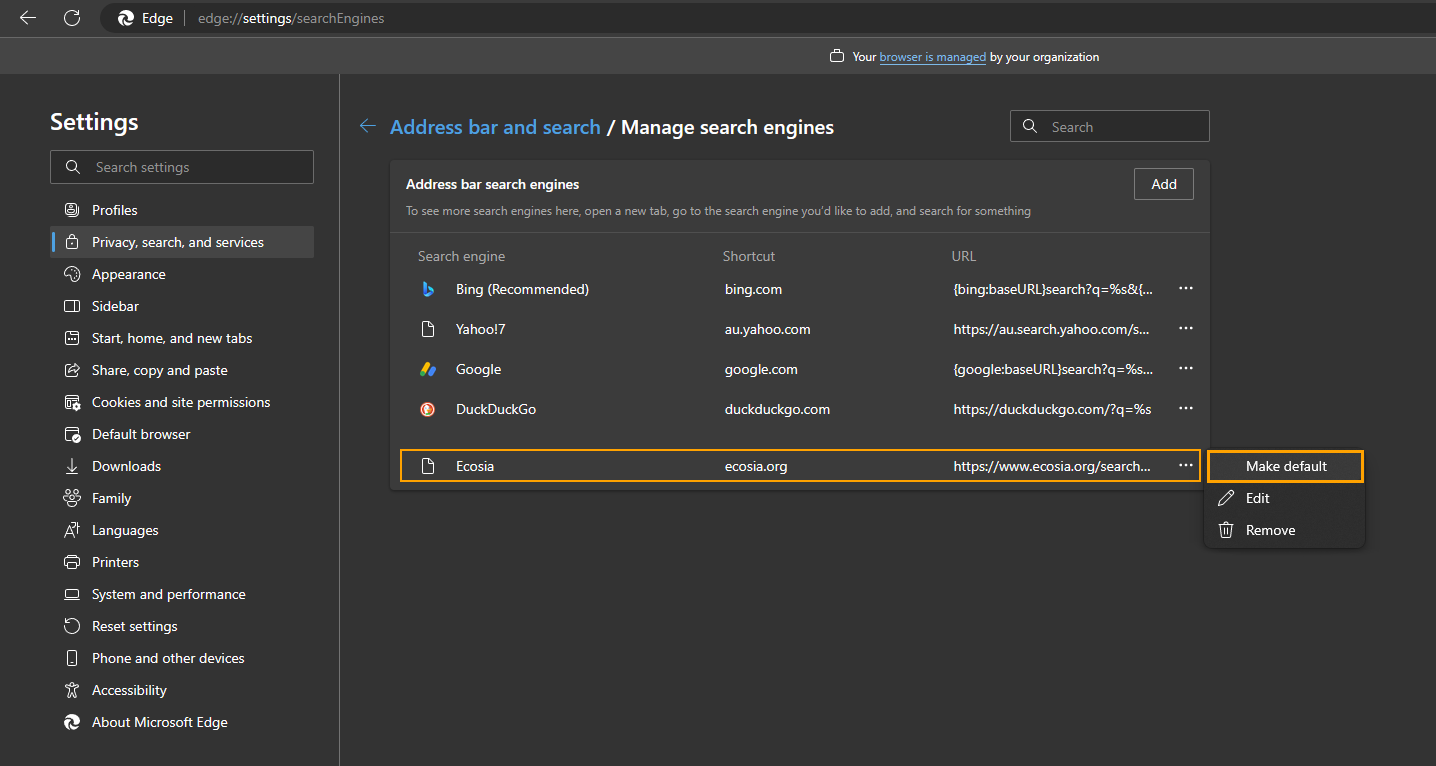Screen dimensions: 1436x766
Task: Open the 'browser is managed' link
Action: point(933,57)
